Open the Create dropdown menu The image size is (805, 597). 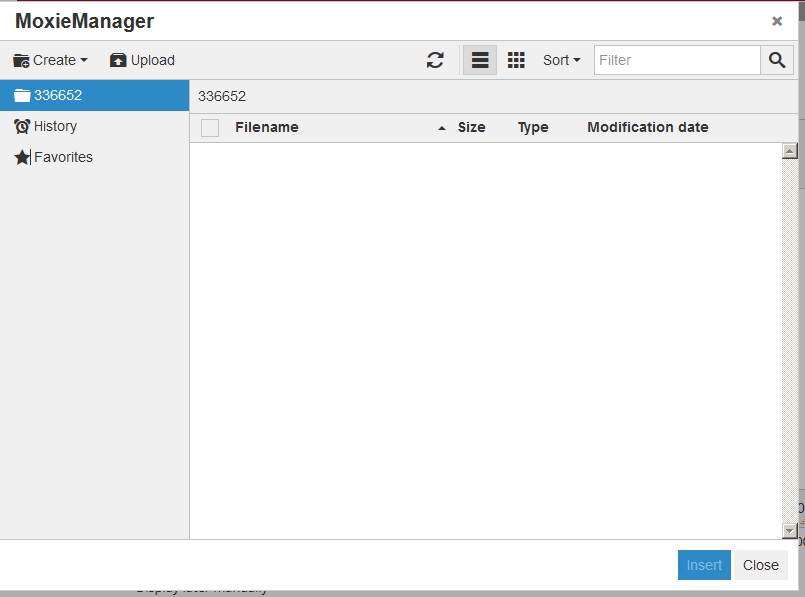point(50,60)
